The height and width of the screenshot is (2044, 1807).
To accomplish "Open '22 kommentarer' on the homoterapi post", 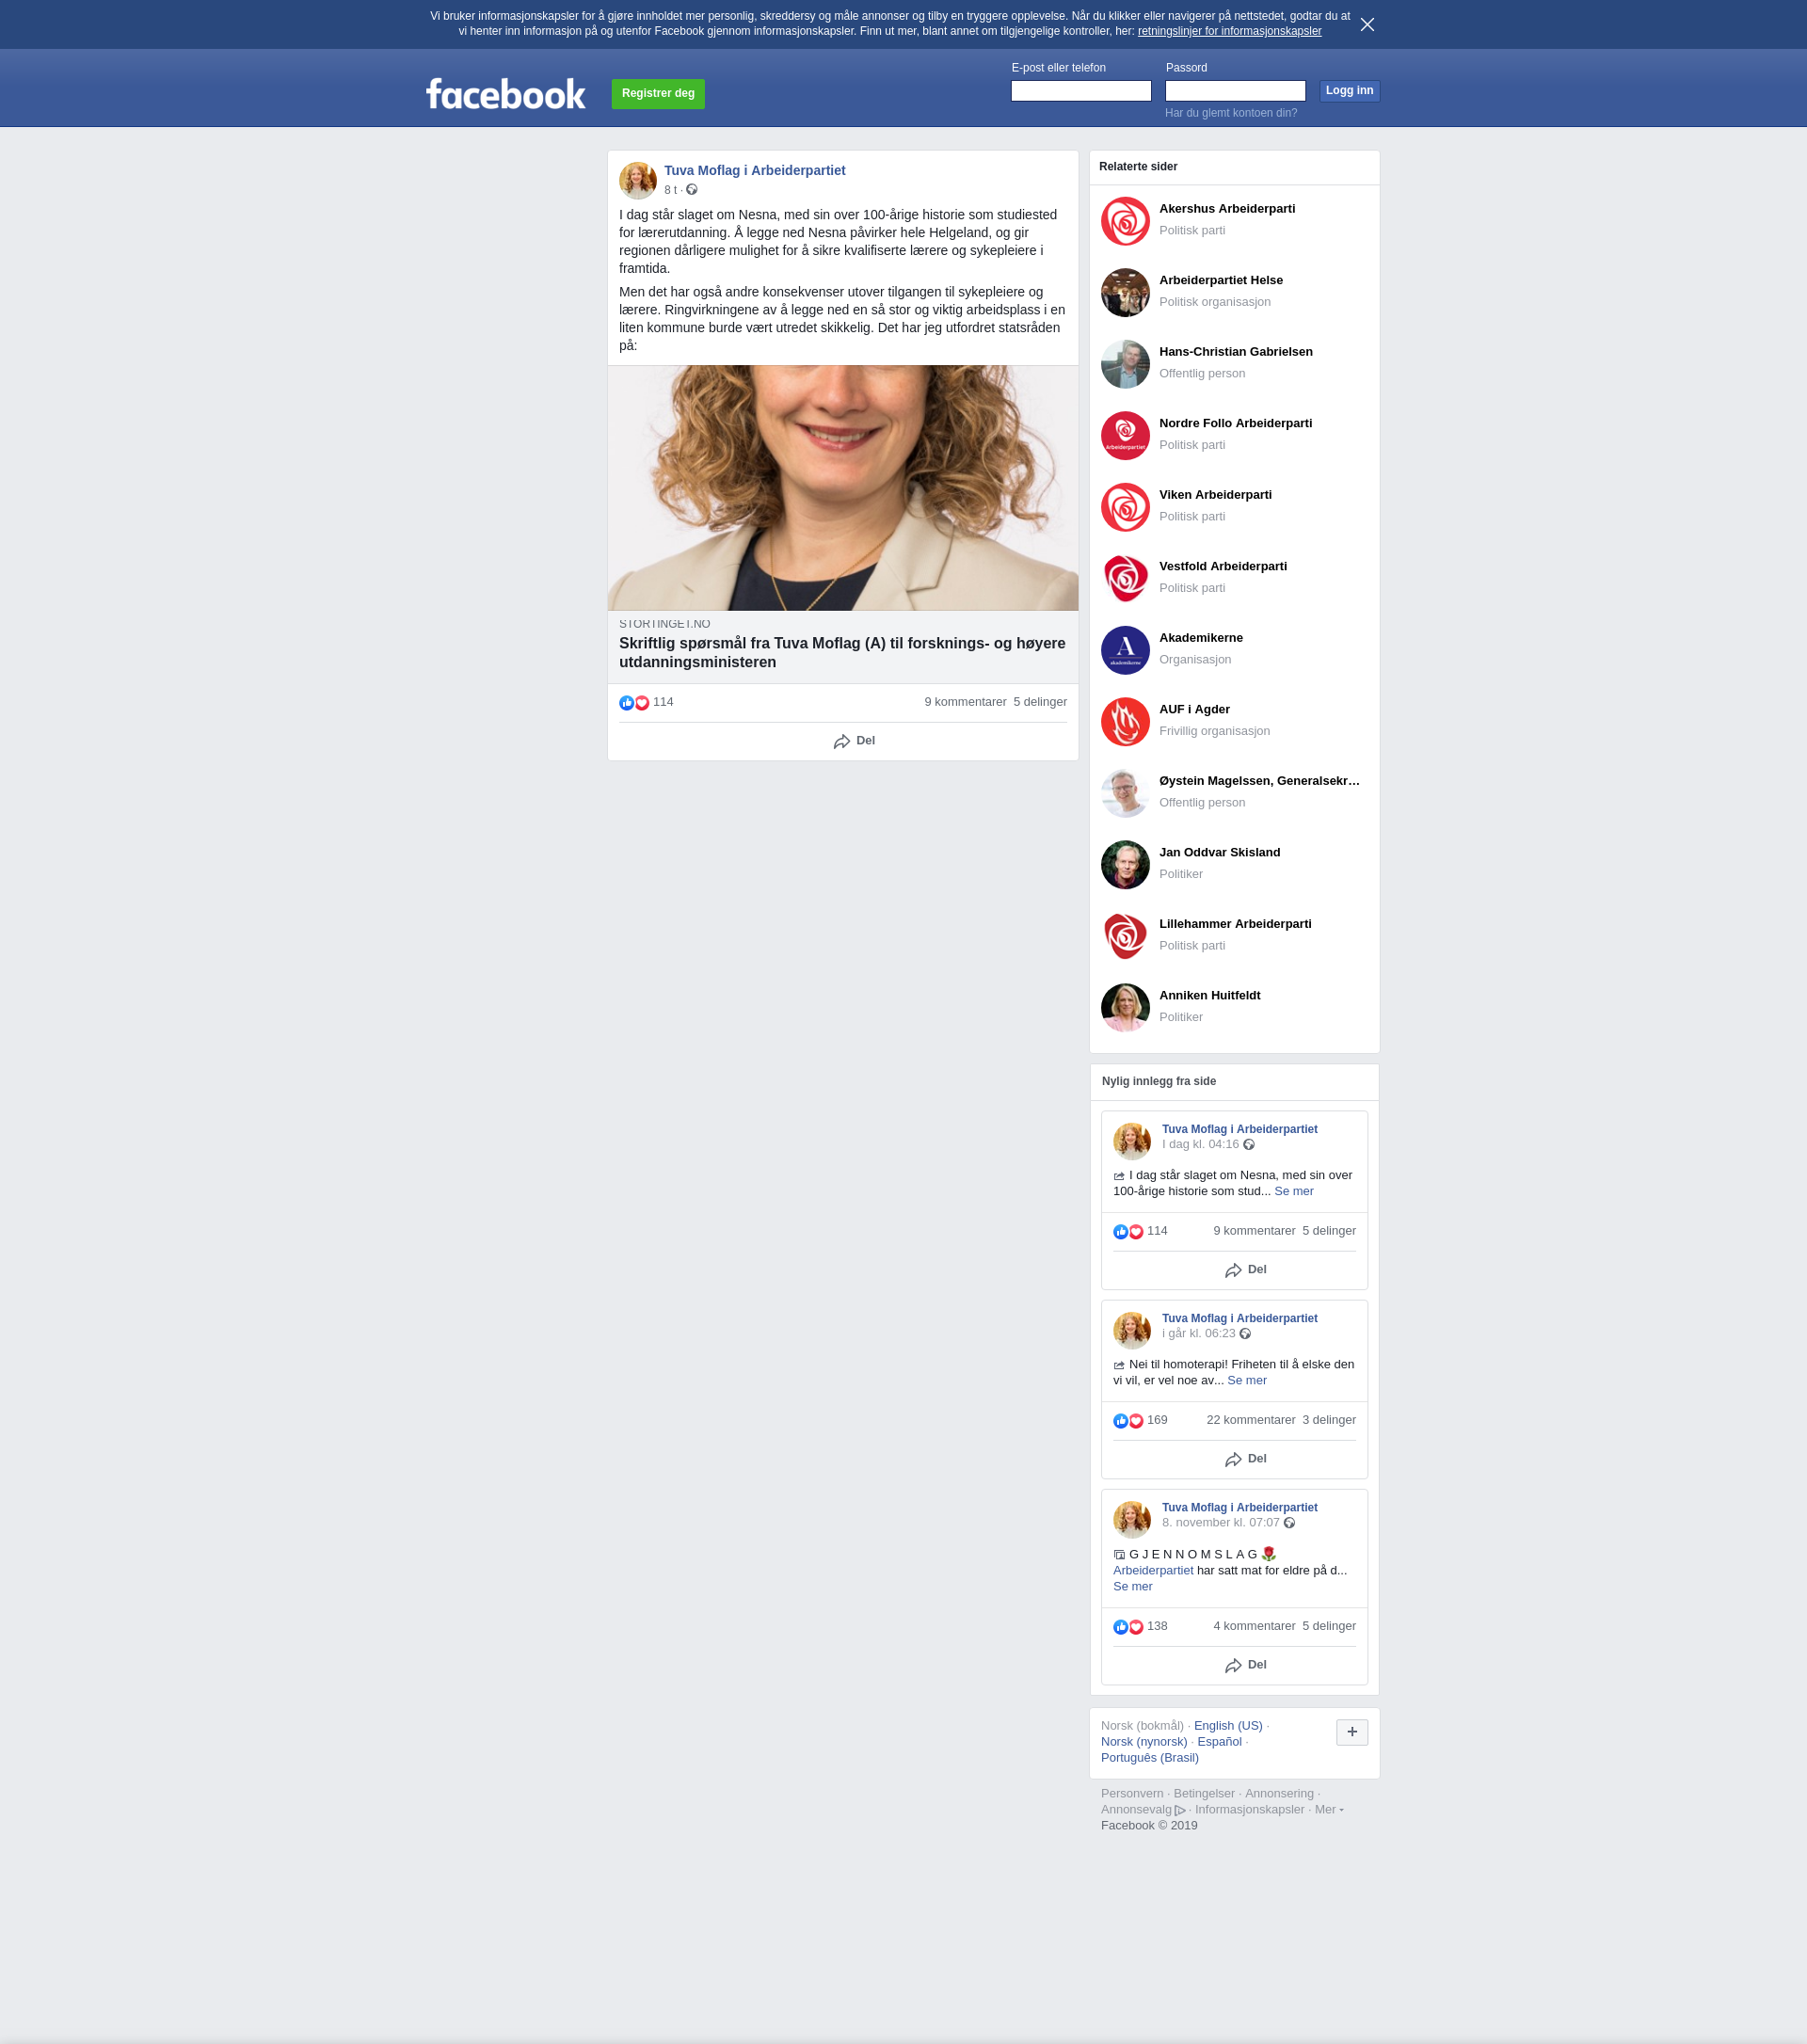I will click(x=1251, y=1420).
